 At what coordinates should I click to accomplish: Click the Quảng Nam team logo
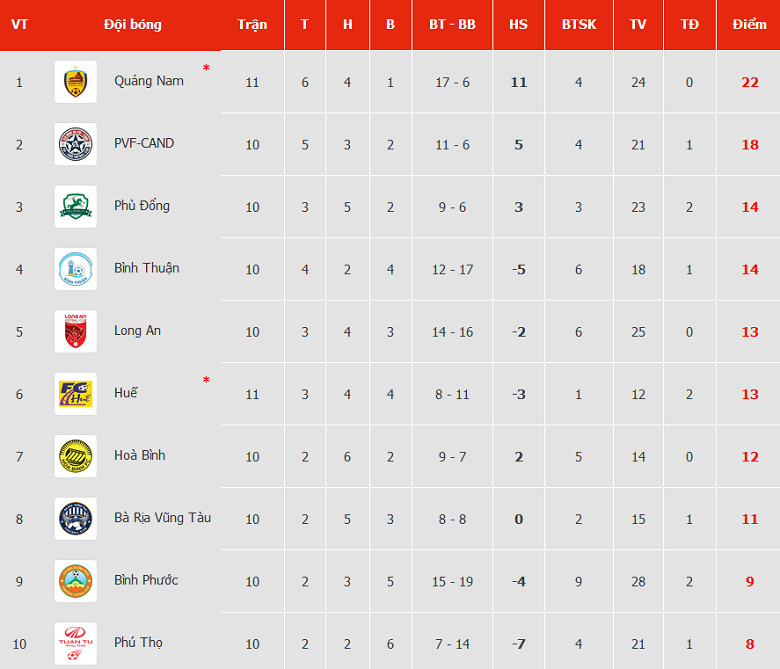coord(76,82)
